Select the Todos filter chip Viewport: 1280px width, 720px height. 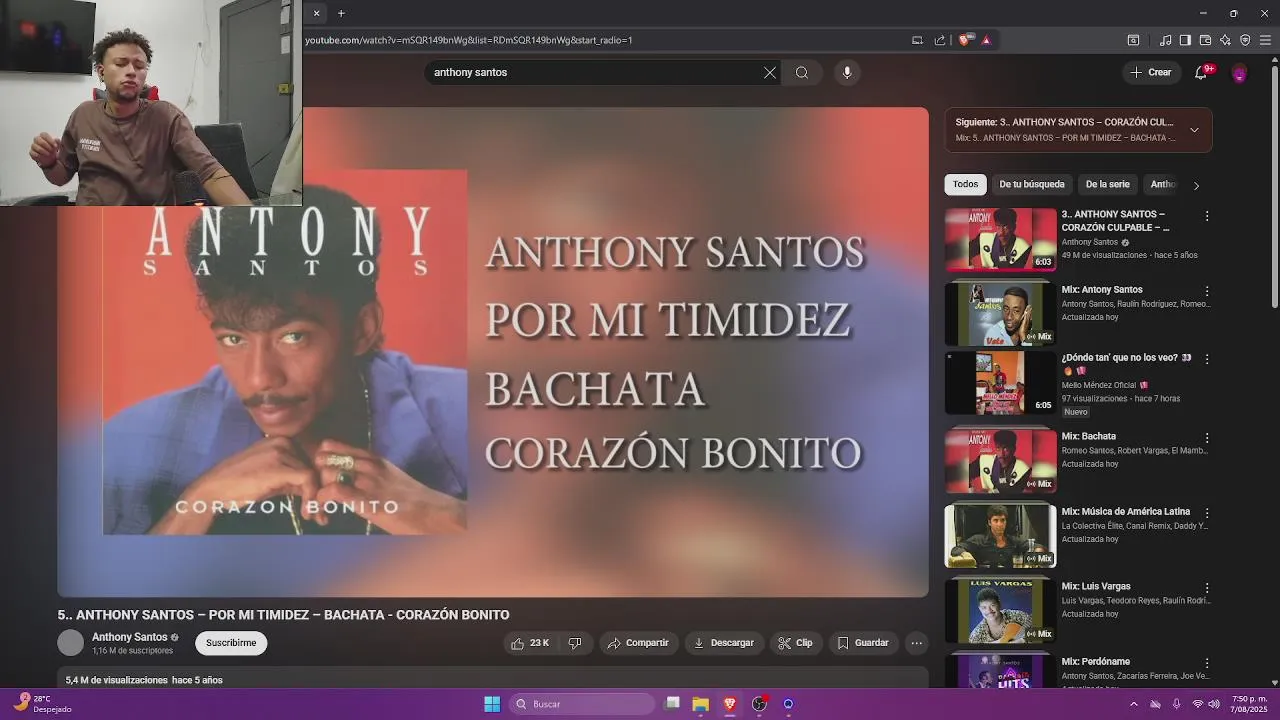[965, 184]
